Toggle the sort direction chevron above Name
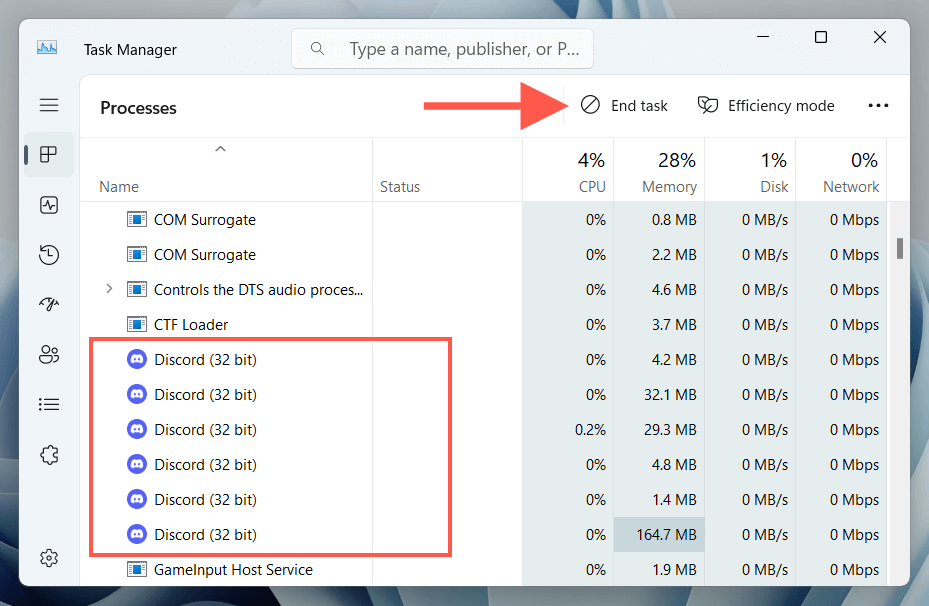 click(x=220, y=149)
